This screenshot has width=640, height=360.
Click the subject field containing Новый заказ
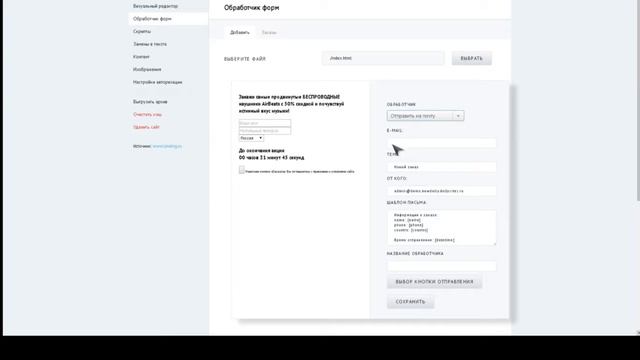[442, 167]
